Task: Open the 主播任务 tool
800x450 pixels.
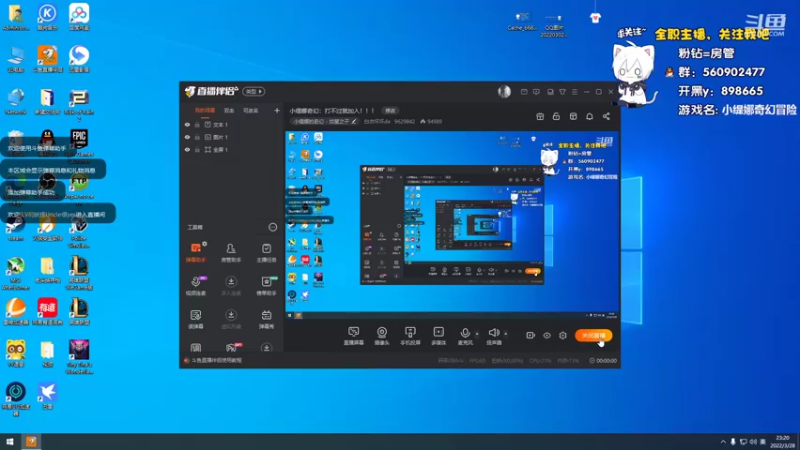Action: 266,253
